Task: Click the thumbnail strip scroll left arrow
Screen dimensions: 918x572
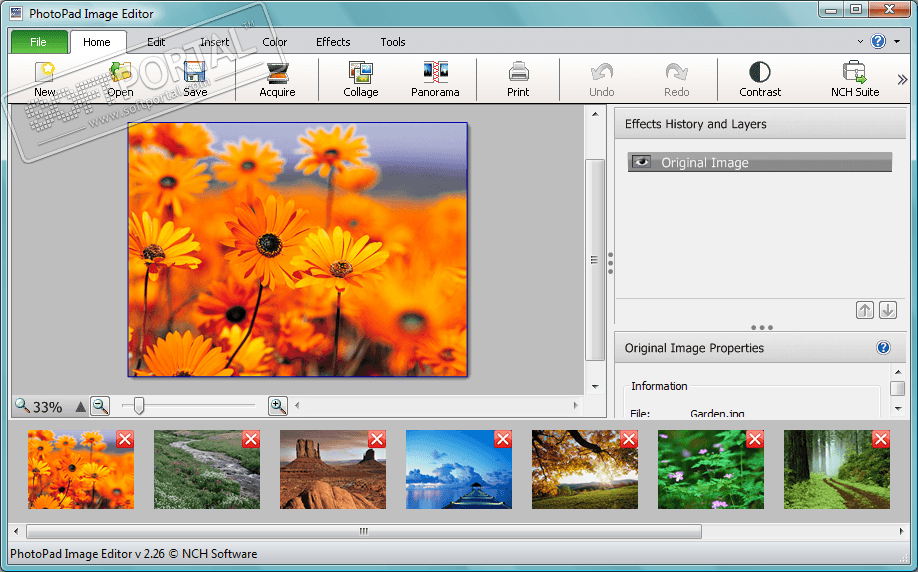Action: point(16,532)
